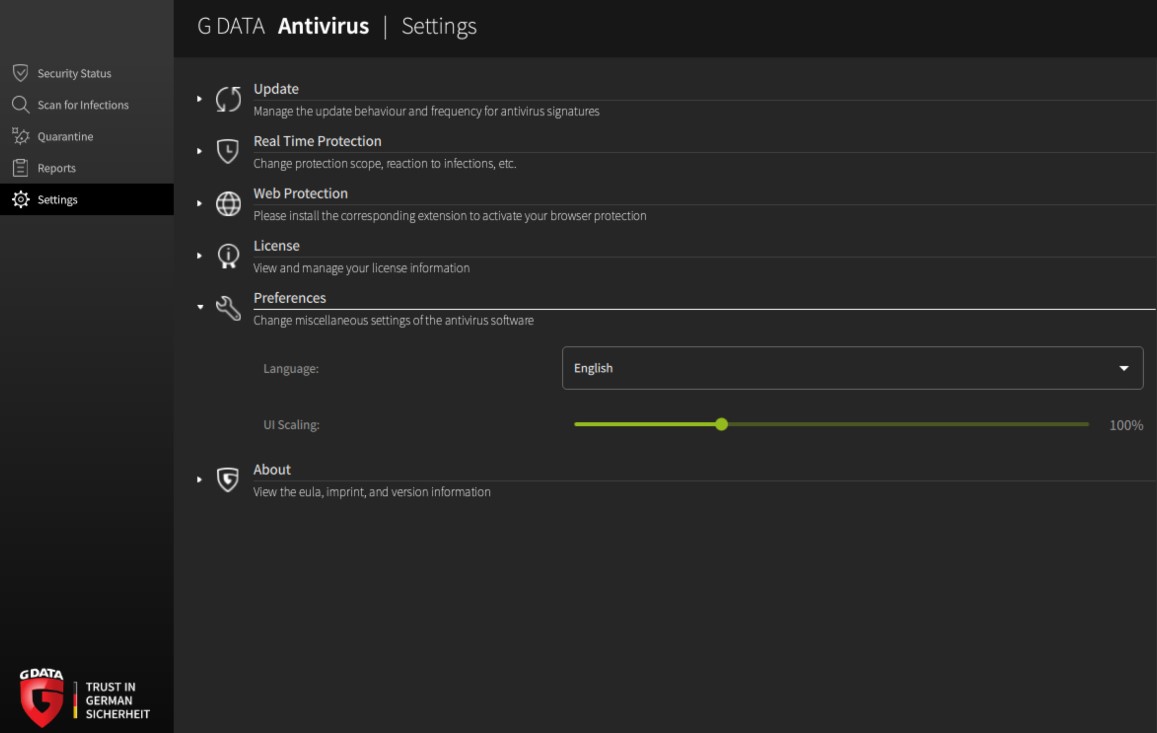Viewport: 1157px width, 733px height.
Task: Open the Language dropdown set to English
Action: (x=852, y=368)
